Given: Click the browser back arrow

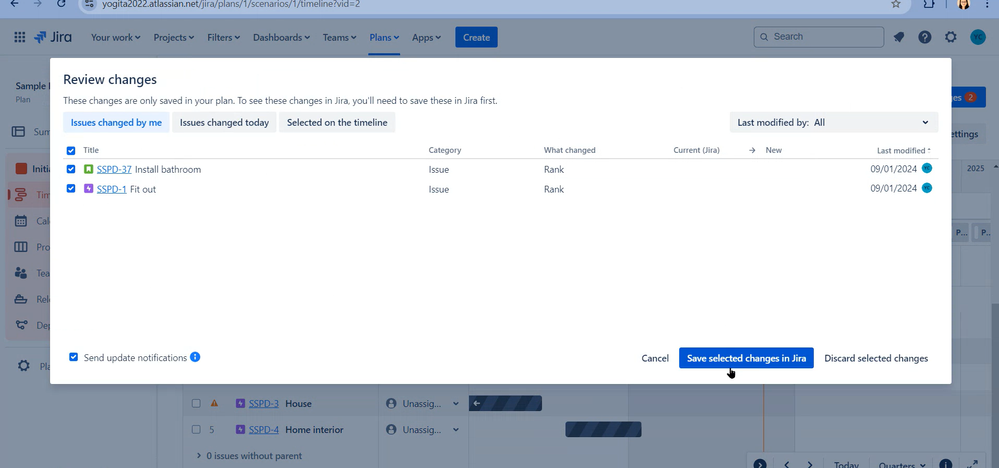Looking at the screenshot, I should click(x=15, y=4).
